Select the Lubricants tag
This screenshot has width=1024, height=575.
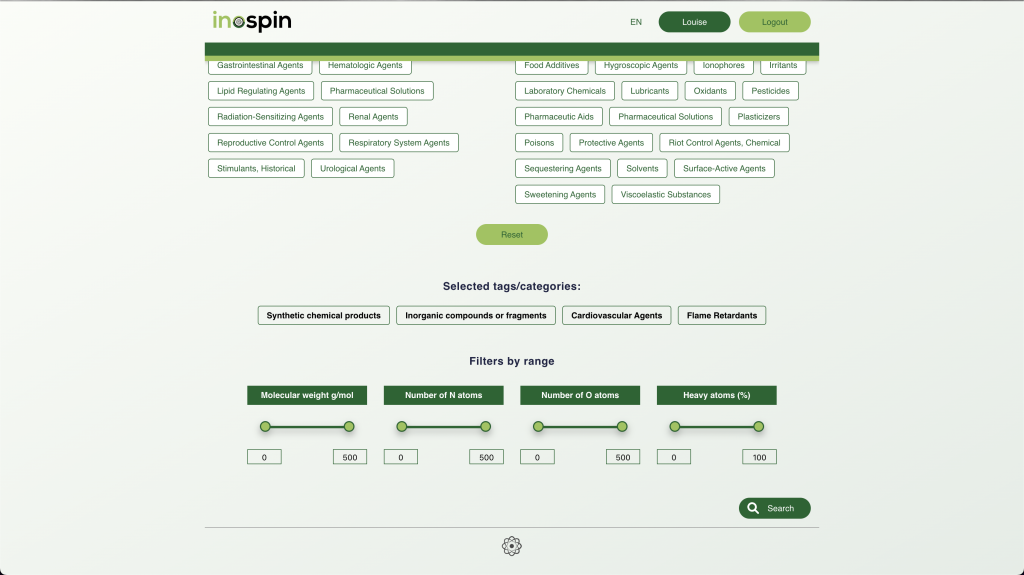650,91
